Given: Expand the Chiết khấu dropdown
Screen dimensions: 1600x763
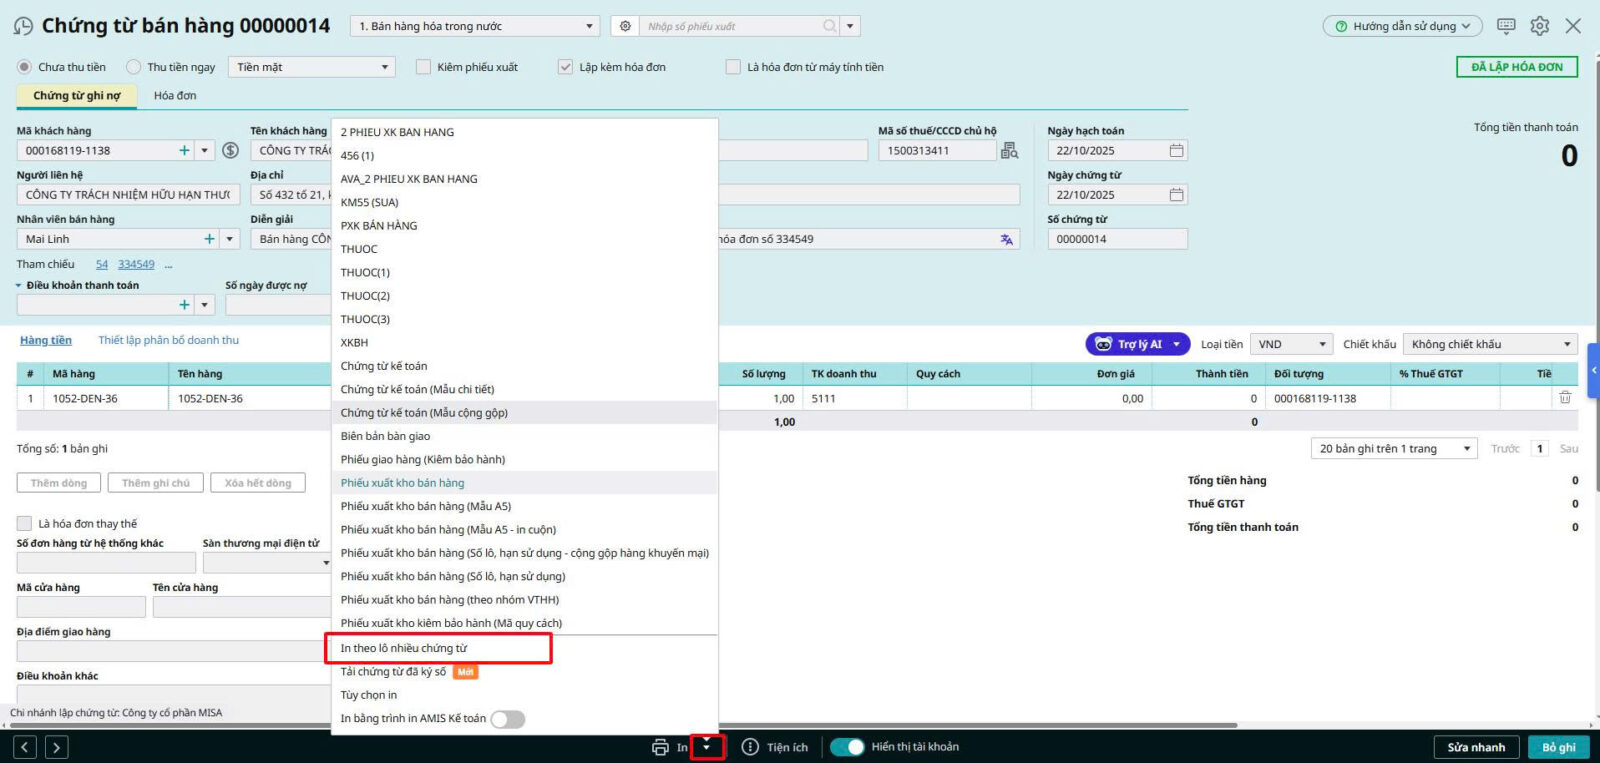Looking at the screenshot, I should coord(1489,344).
